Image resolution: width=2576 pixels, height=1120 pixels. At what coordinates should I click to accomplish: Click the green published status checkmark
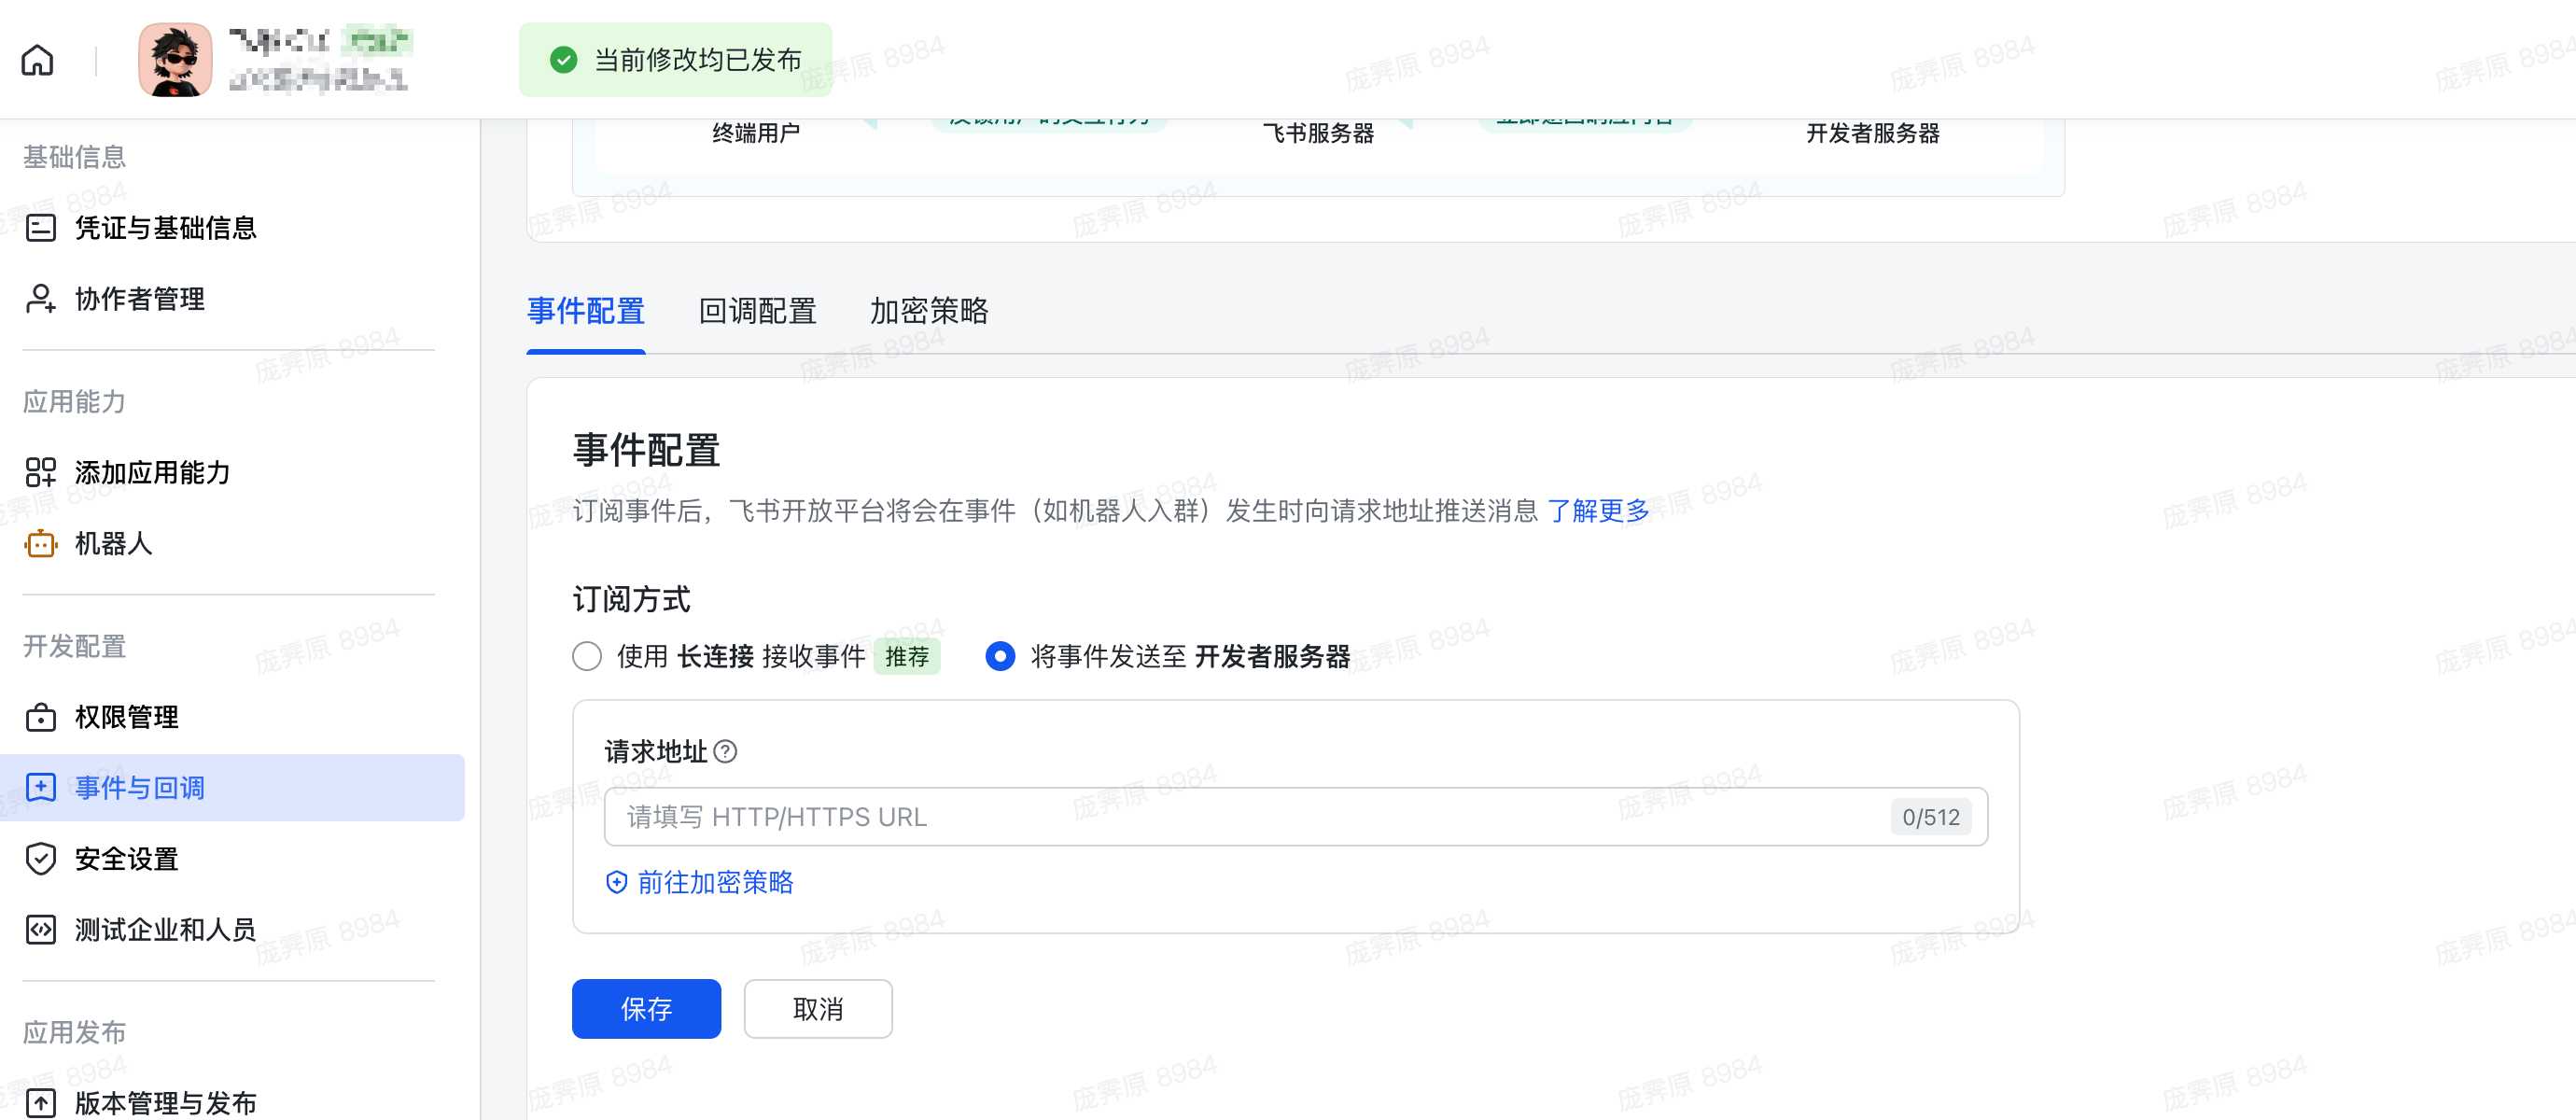pos(564,60)
